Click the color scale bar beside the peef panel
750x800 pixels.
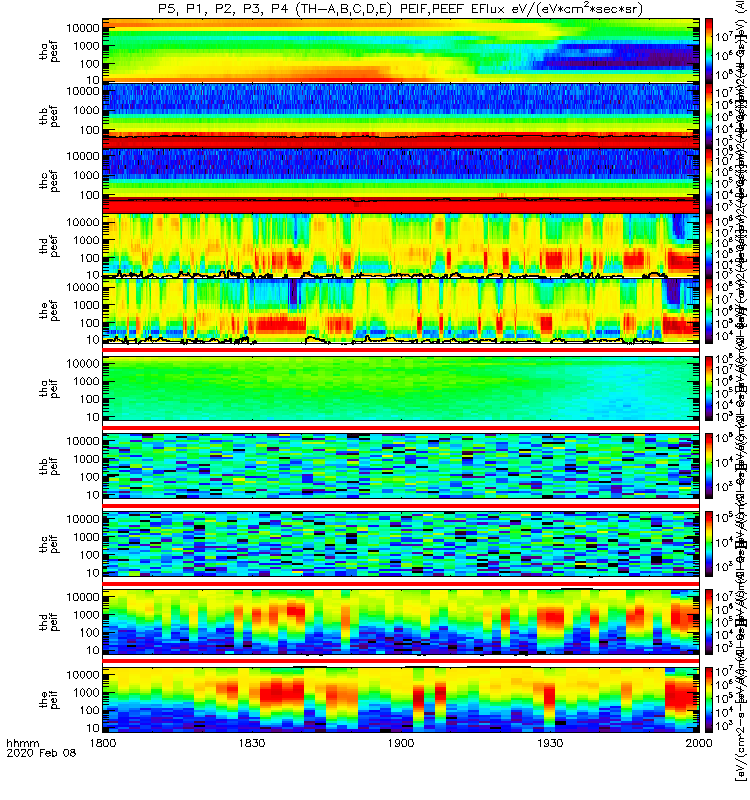click(709, 311)
